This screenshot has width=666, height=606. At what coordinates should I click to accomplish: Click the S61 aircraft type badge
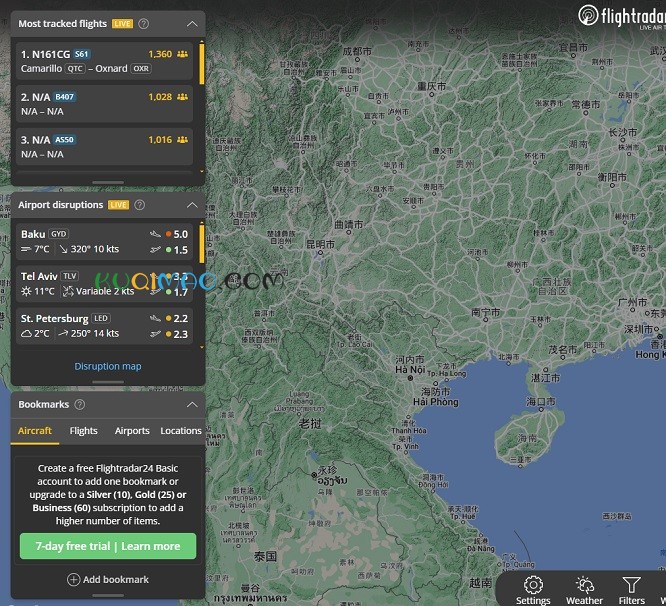(82, 54)
